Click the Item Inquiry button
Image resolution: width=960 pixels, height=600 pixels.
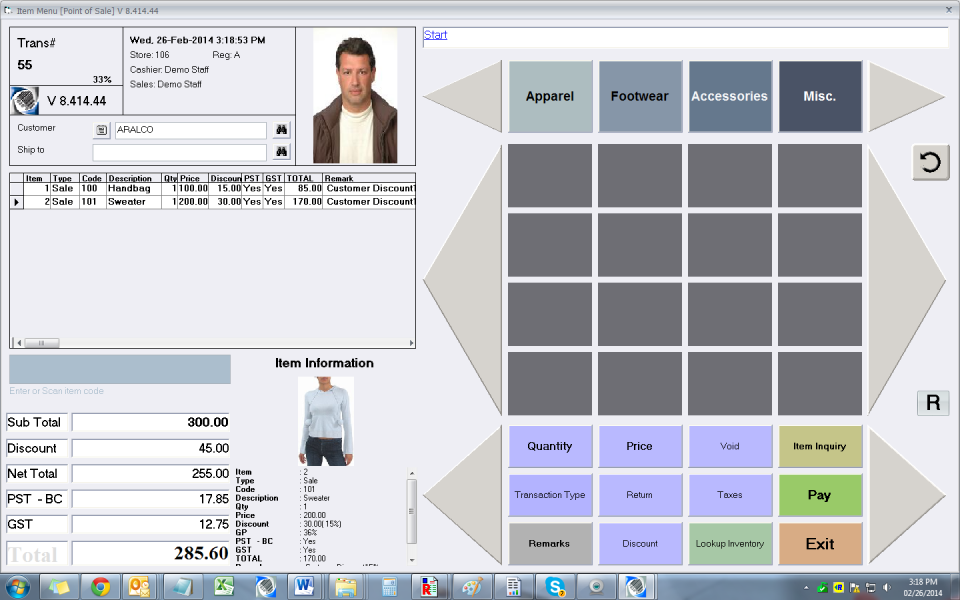(820, 446)
